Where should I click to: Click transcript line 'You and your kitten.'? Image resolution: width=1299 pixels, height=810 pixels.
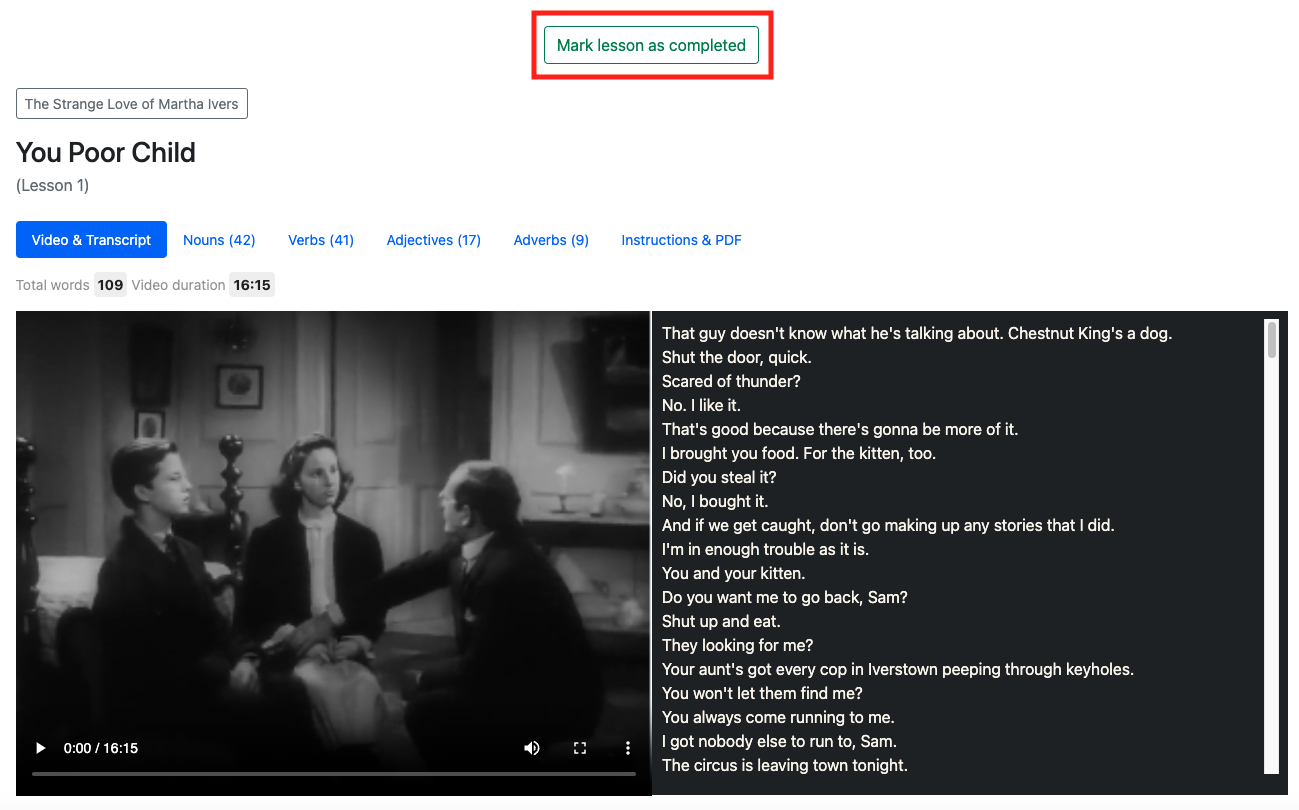pos(733,574)
